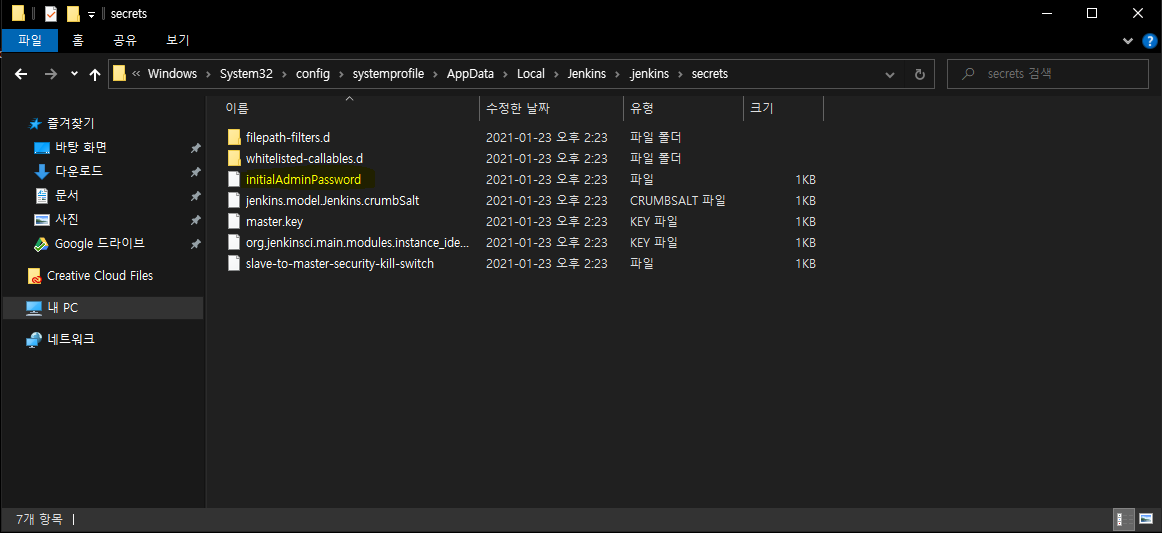Open the recent locations dropdown arrow

[74, 74]
